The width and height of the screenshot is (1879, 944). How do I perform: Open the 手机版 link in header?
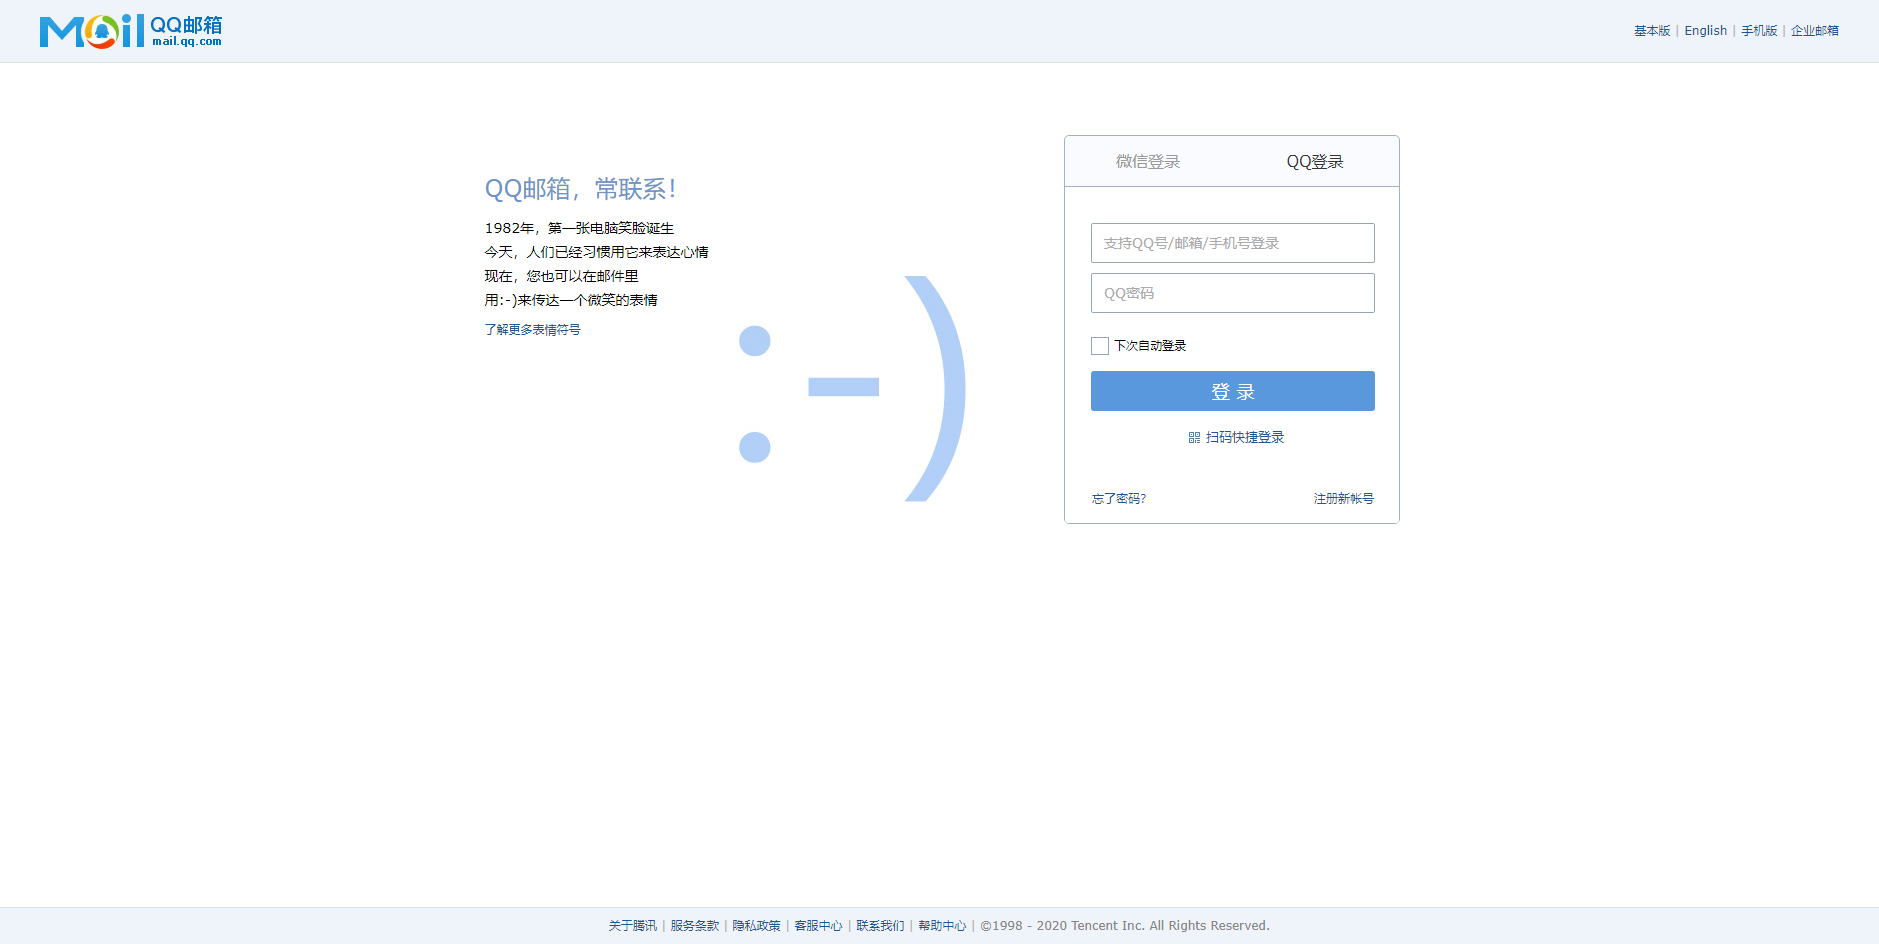coord(1759,31)
